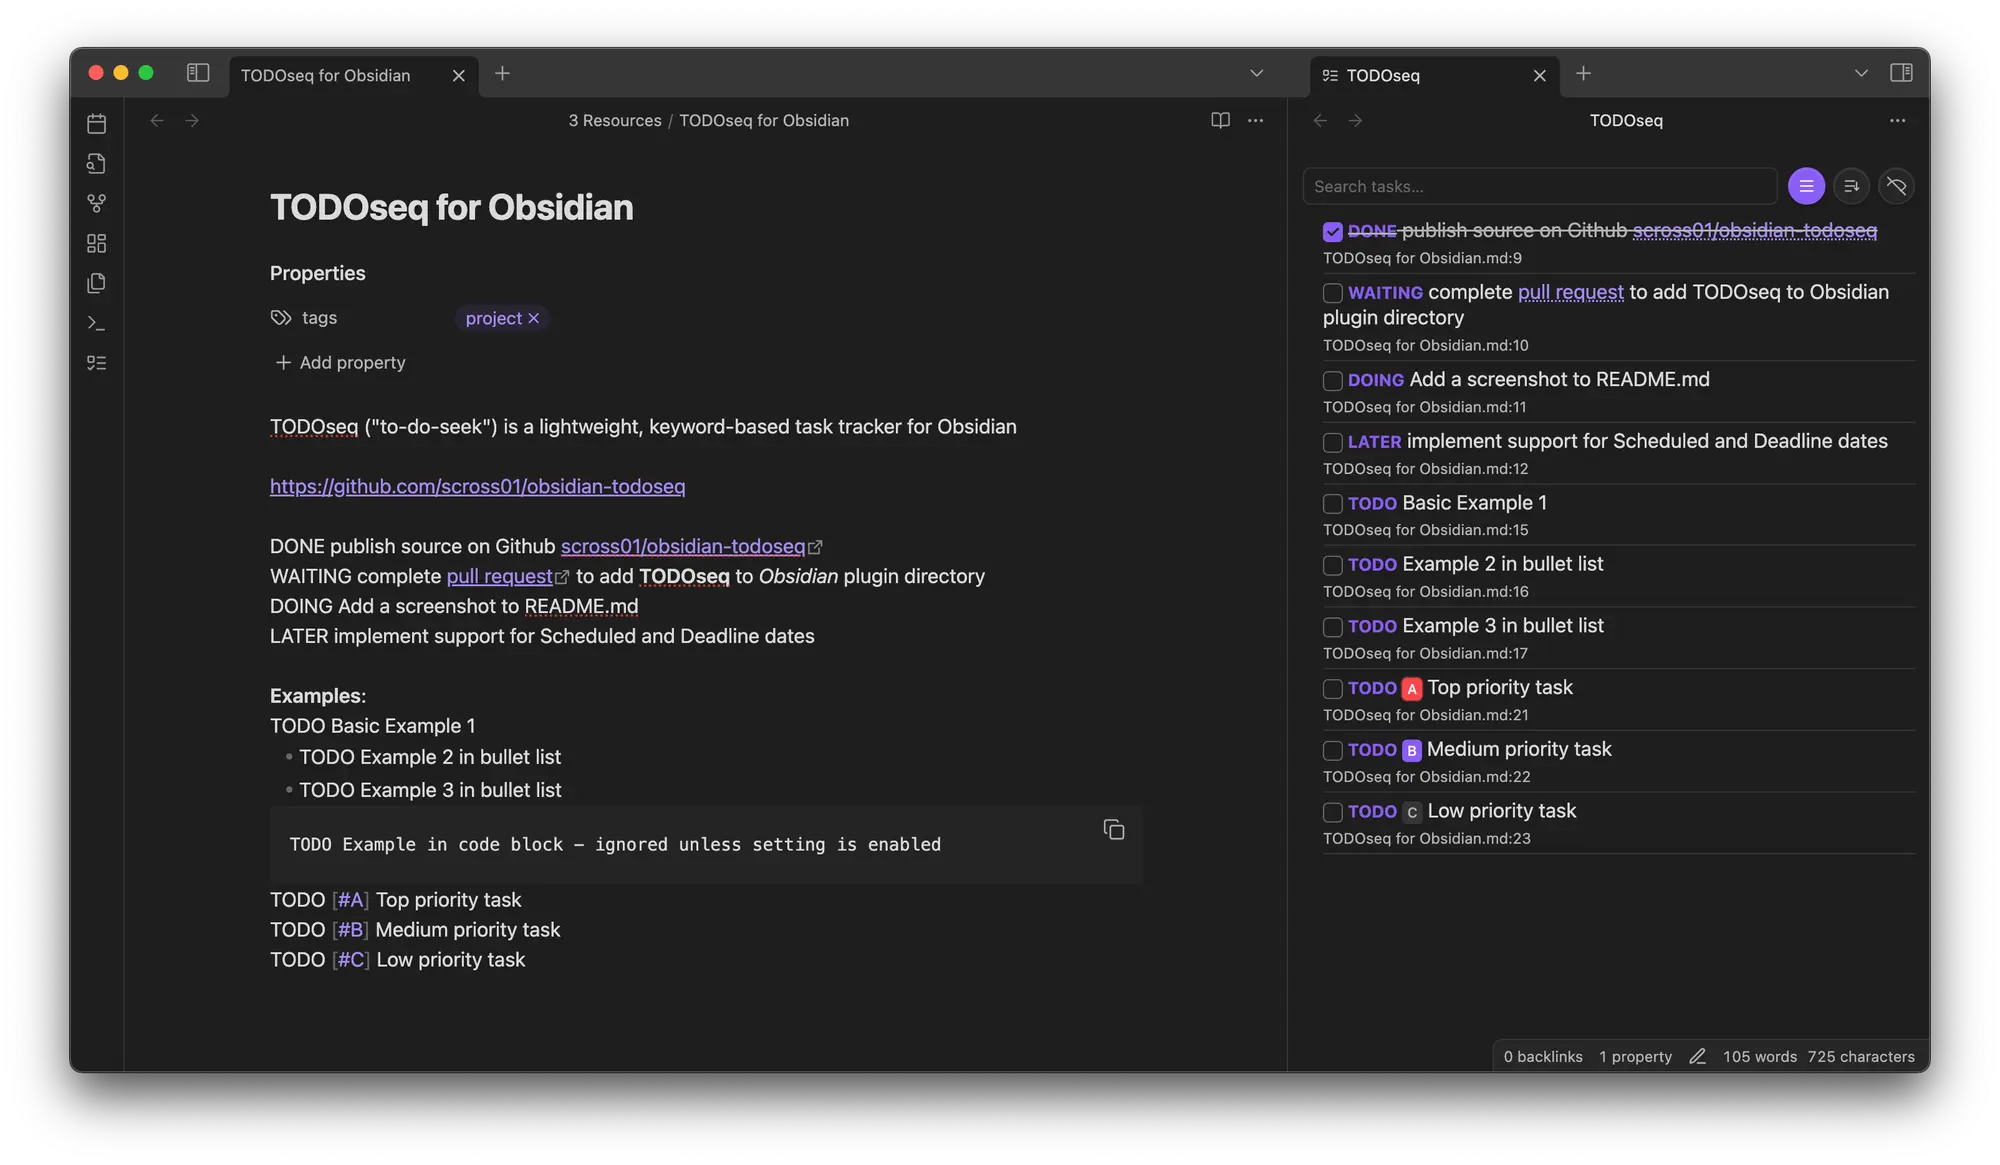
Task: Select the TODOseq for Obsidian tab
Action: click(x=354, y=76)
